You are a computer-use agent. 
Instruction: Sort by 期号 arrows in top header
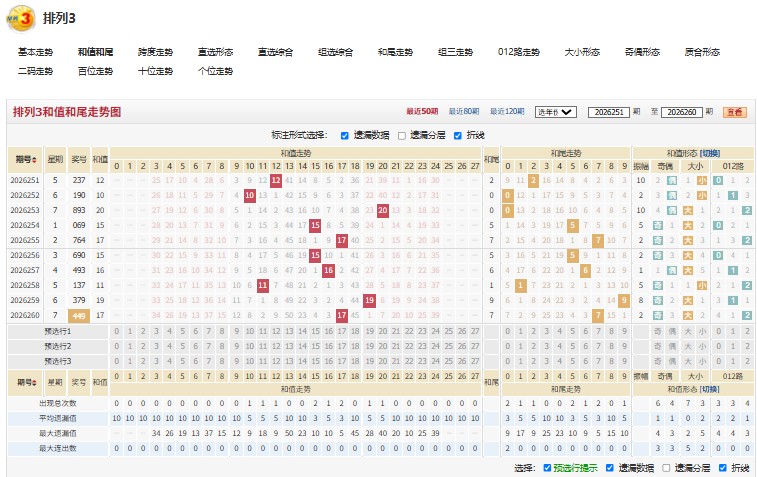click(x=34, y=160)
